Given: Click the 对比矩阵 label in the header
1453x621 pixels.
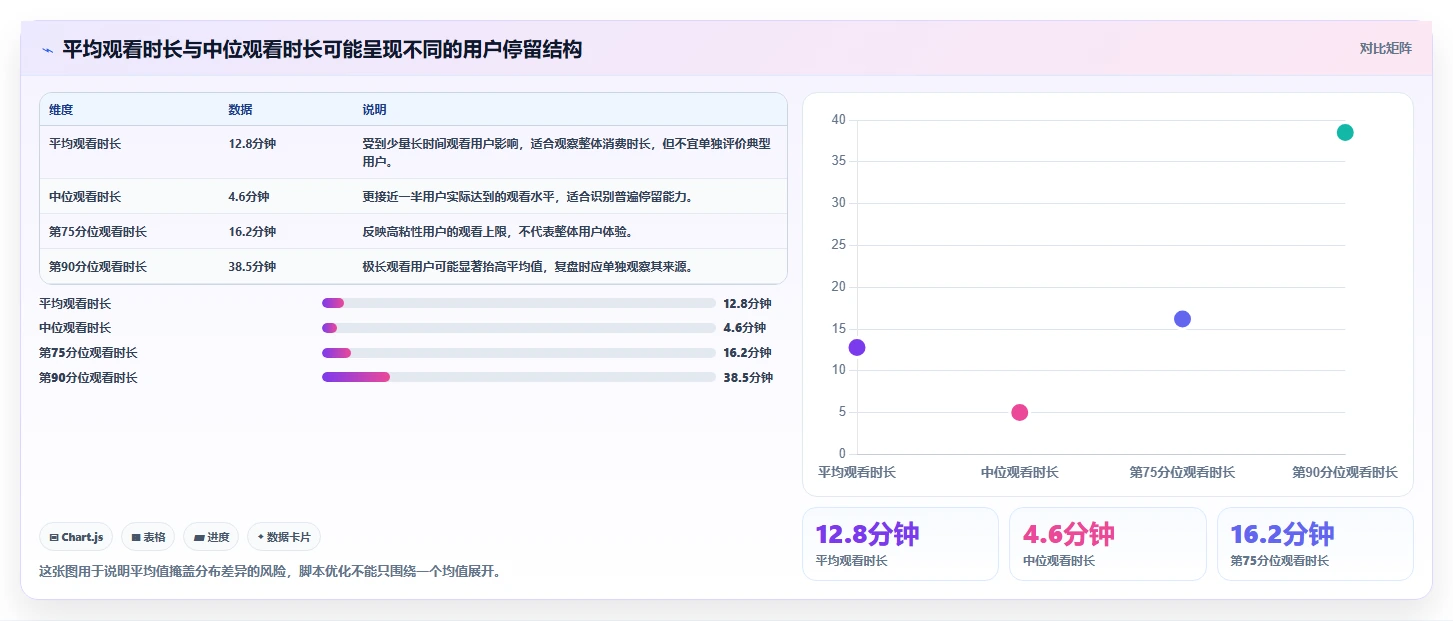Looking at the screenshot, I should [x=1385, y=48].
